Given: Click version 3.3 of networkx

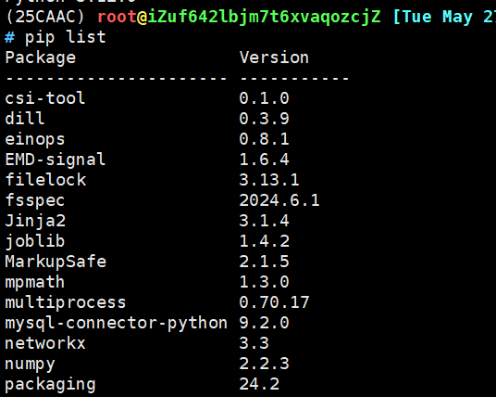Looking at the screenshot, I should click(x=254, y=343).
